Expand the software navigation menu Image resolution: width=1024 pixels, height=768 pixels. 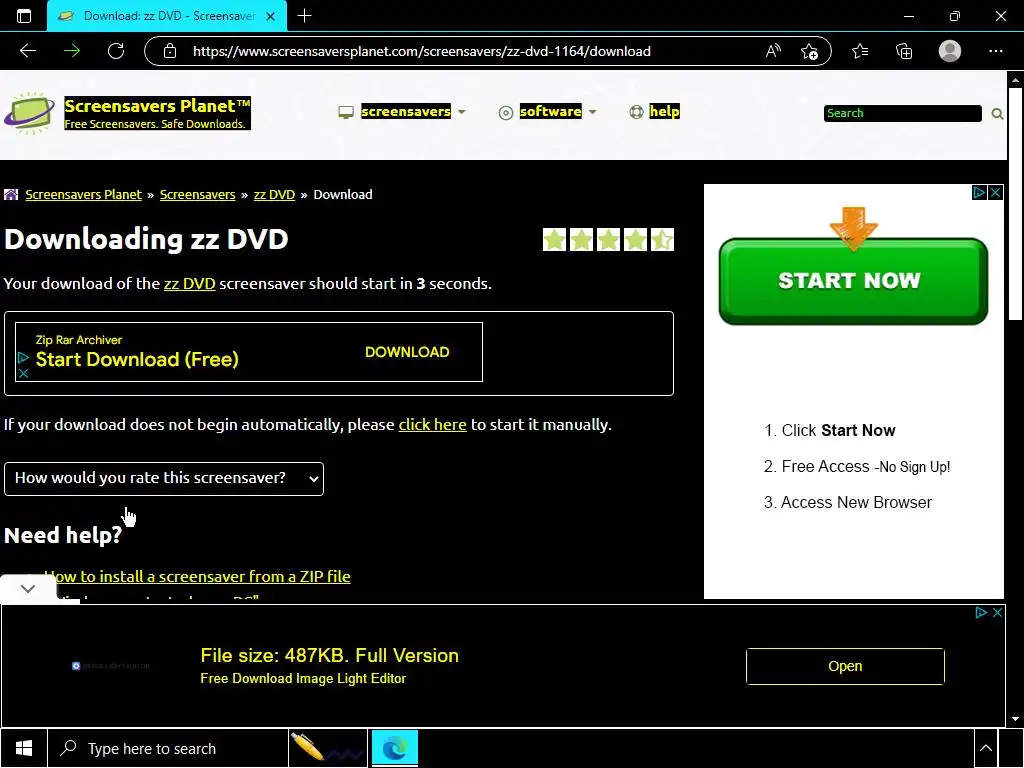[x=547, y=112]
